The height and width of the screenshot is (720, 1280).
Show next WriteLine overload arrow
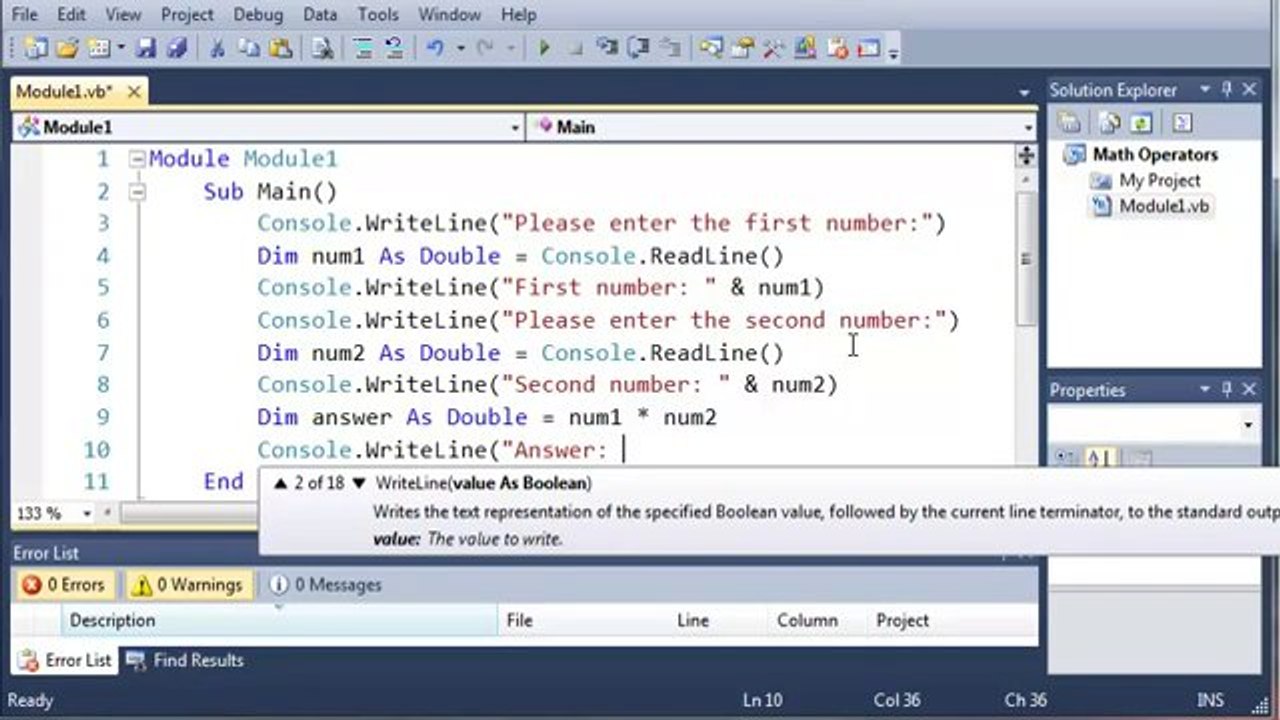(x=359, y=483)
